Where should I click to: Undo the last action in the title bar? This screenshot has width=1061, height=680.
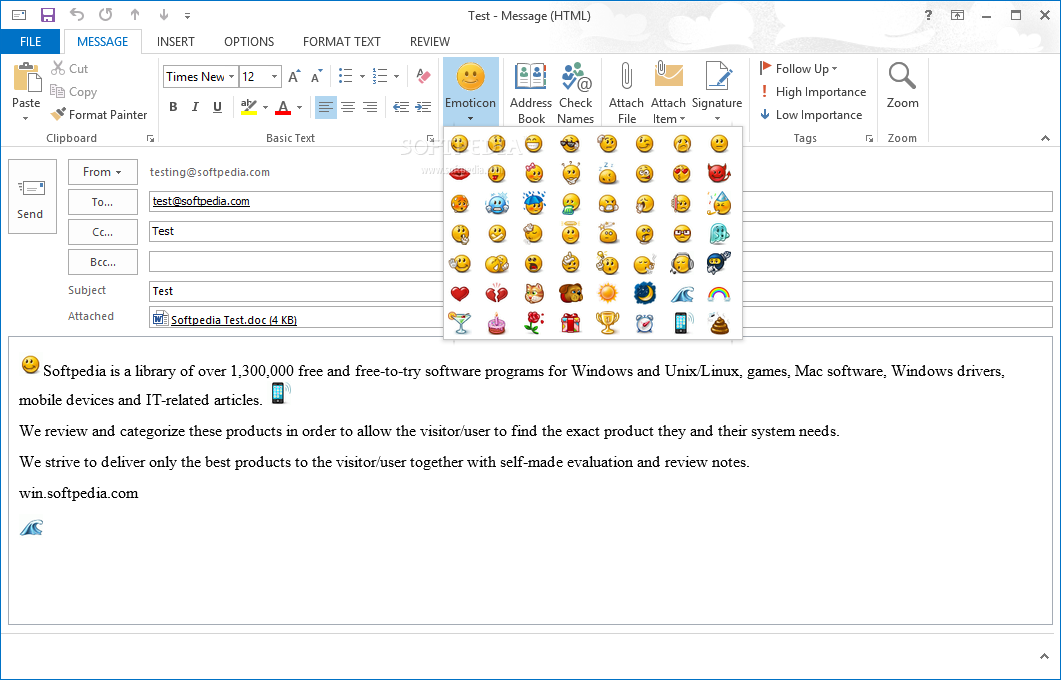[76, 15]
